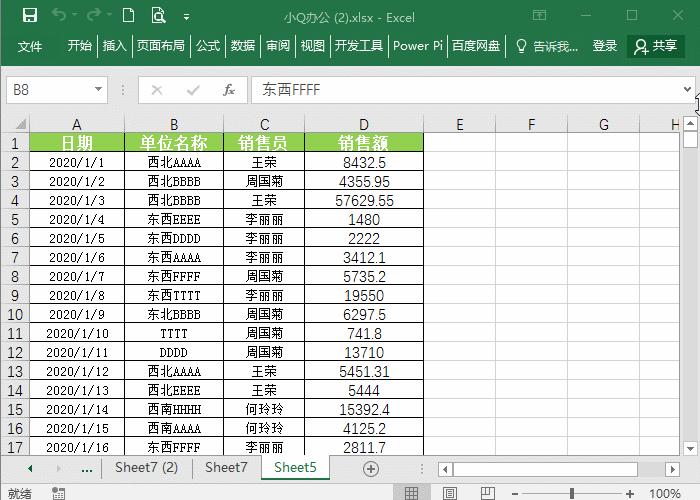Viewport: 700px width, 500px height.
Task: Open the 百度网盘 ribbon tab
Action: coord(476,46)
